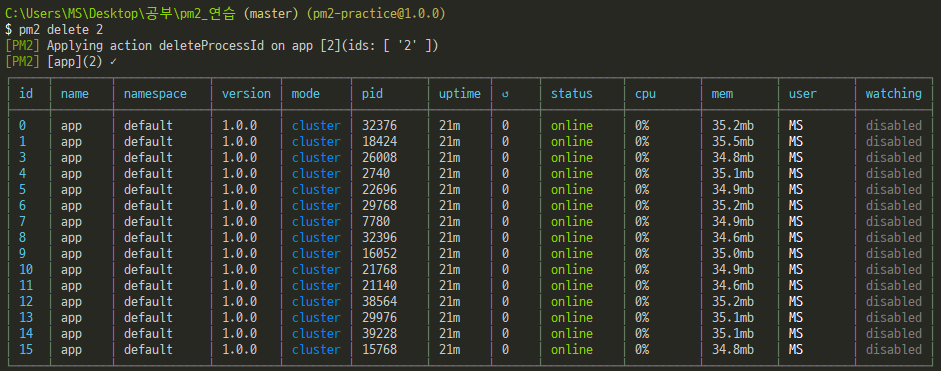Click pid value 21140
The image size is (941, 371).
379,285
